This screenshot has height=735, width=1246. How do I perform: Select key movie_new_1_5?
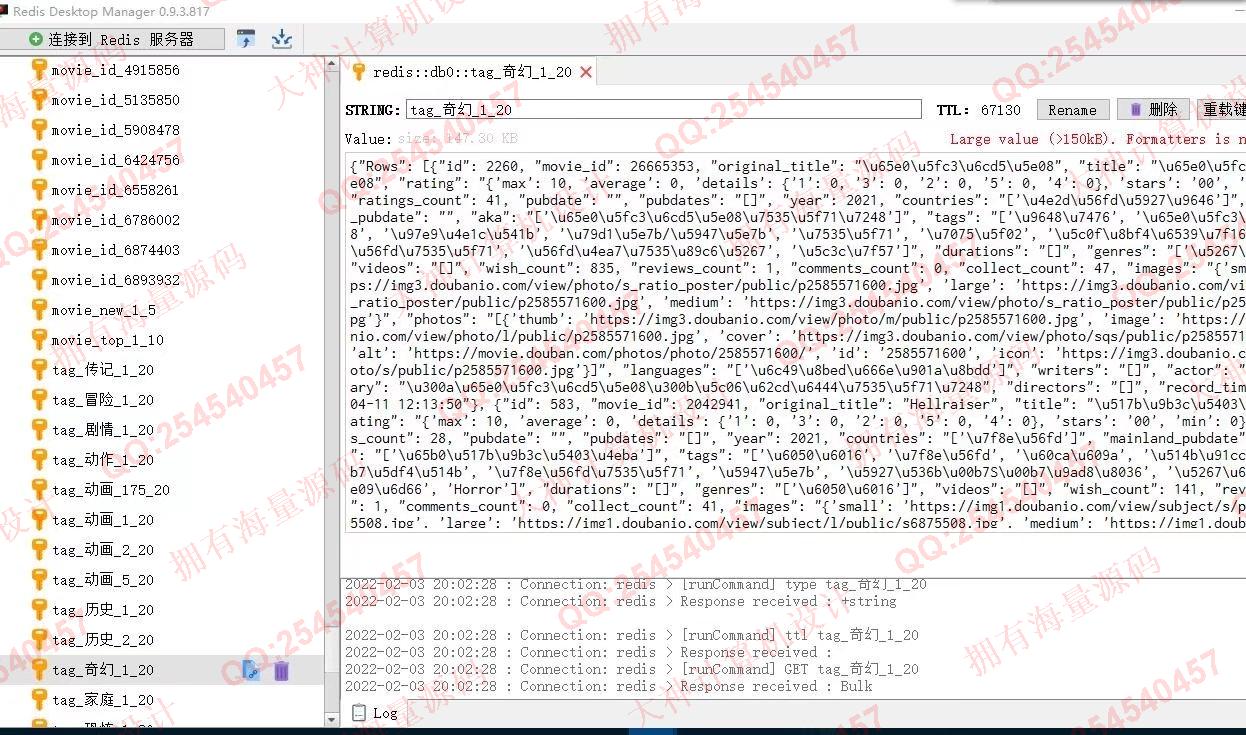[x=103, y=310]
